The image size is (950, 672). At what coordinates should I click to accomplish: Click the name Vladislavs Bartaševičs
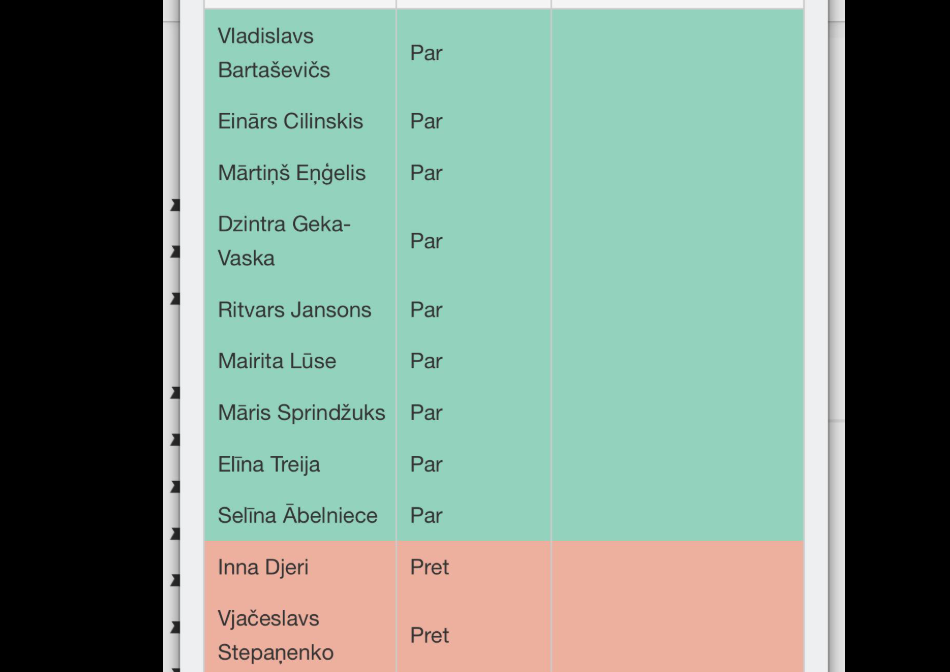point(274,53)
